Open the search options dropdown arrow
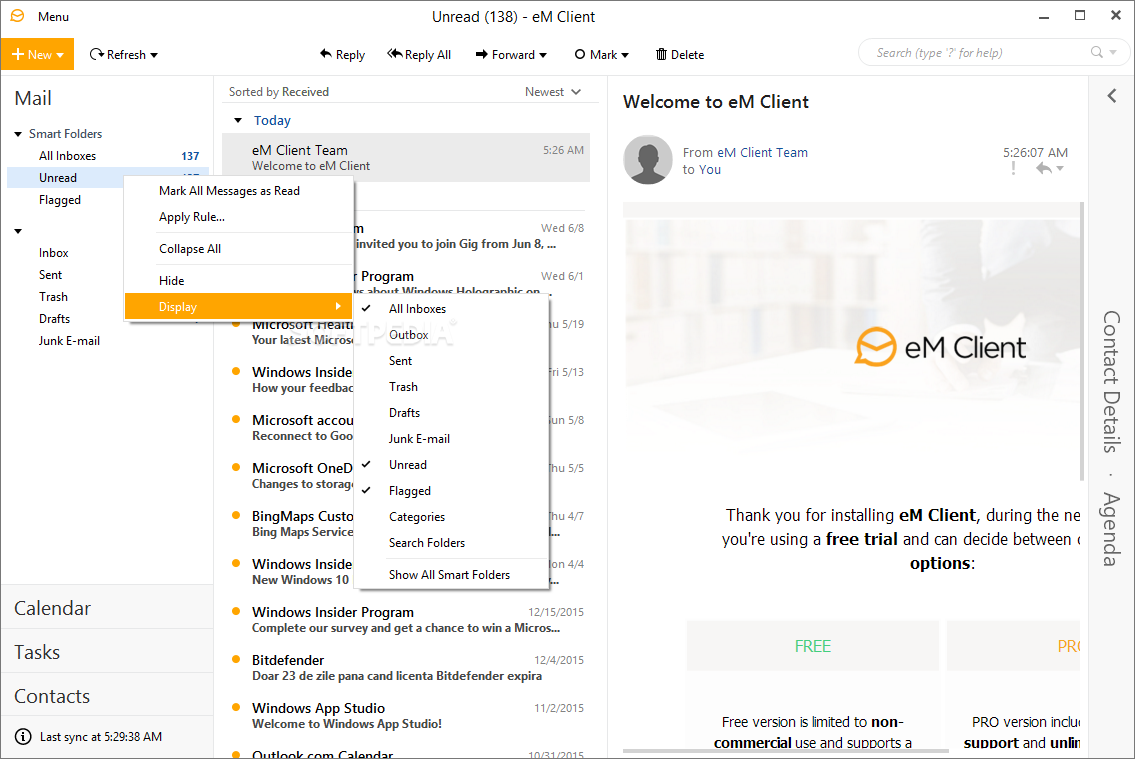 point(1113,52)
